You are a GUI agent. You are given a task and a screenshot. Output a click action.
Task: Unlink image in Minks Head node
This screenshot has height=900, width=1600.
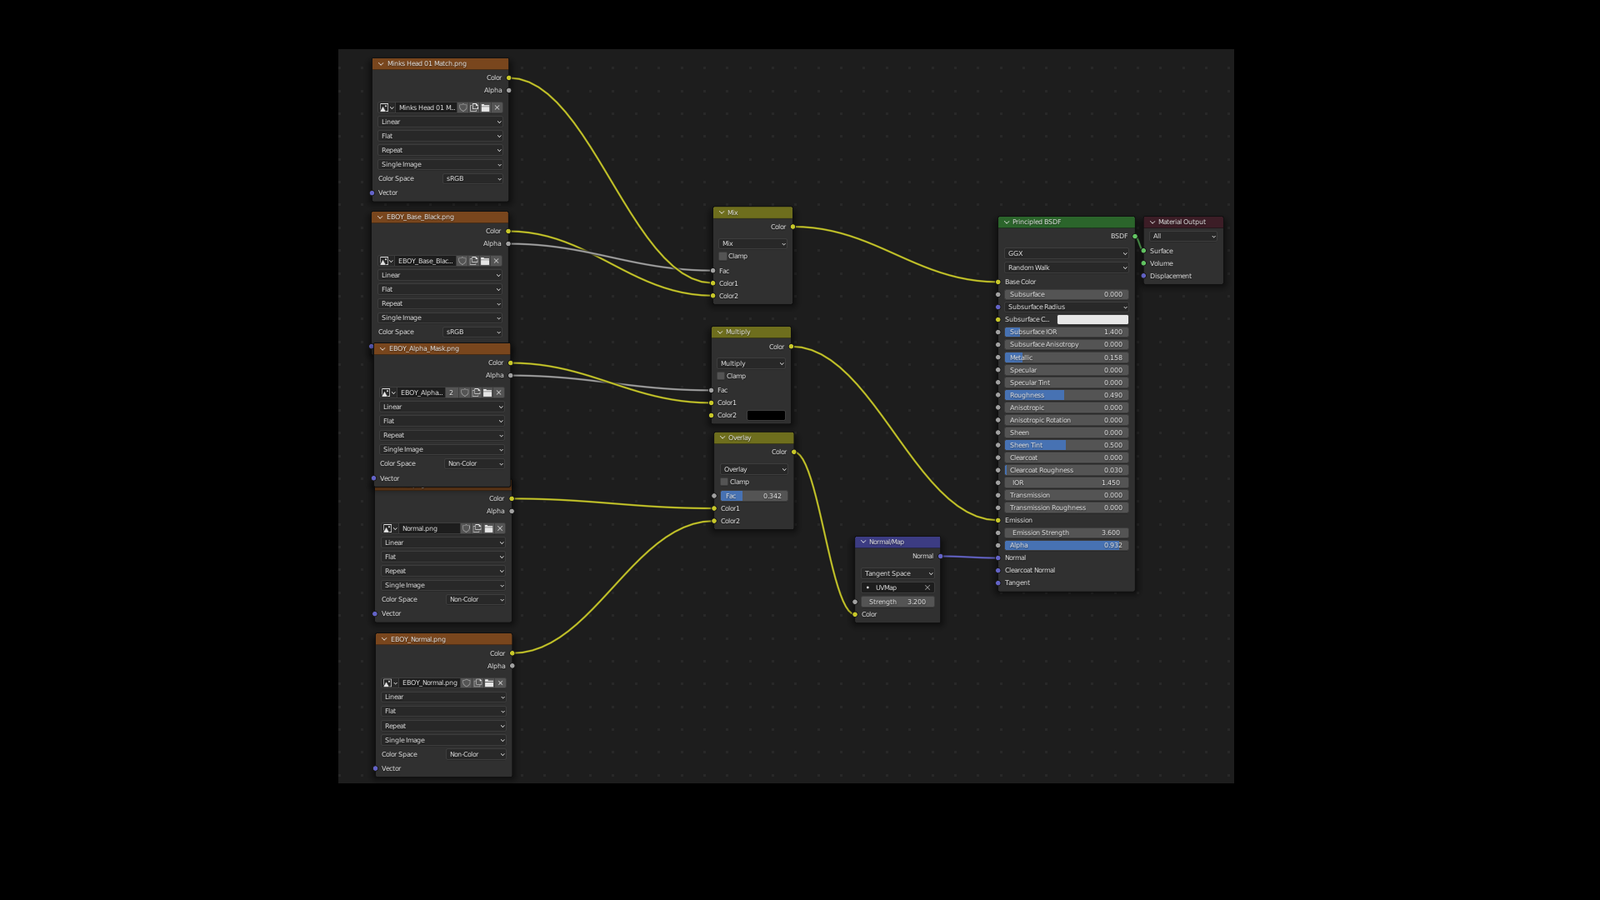(x=497, y=108)
